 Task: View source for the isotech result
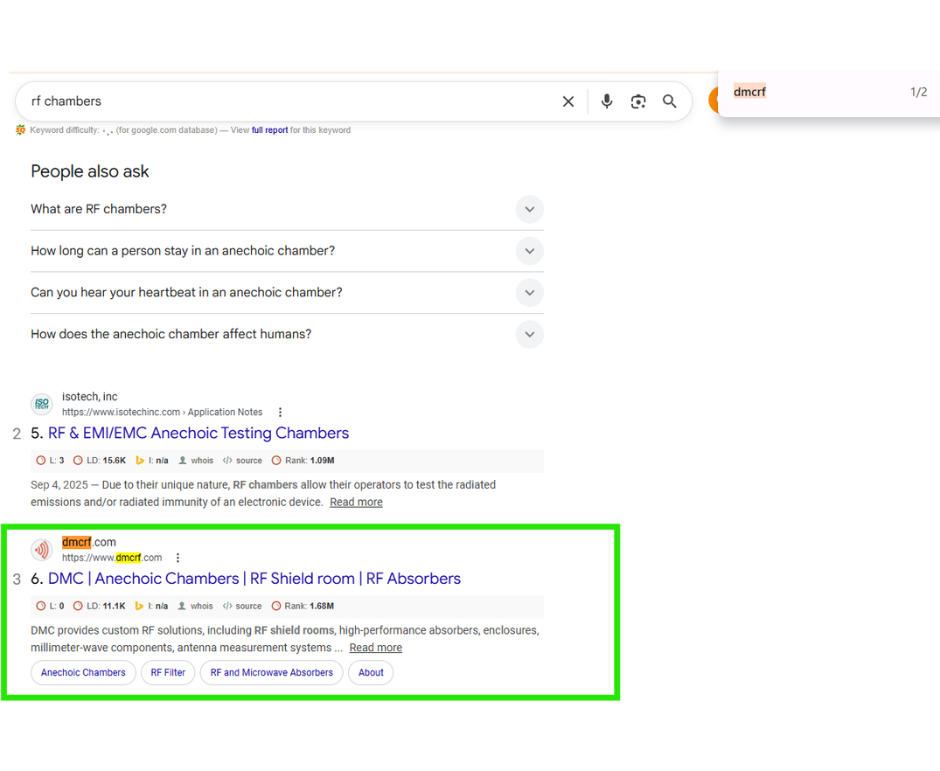pyautogui.click(x=242, y=460)
